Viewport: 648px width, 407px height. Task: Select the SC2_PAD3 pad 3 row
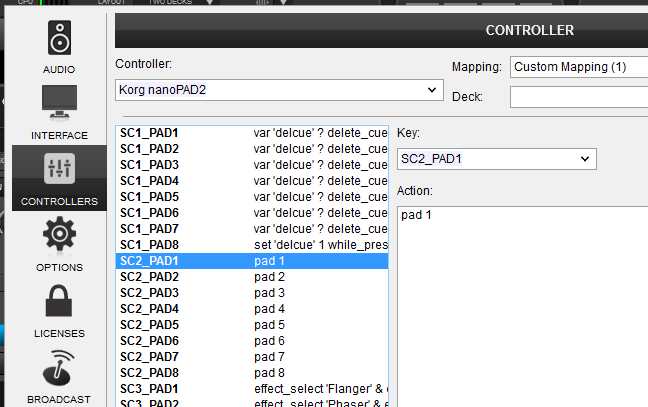coord(252,293)
